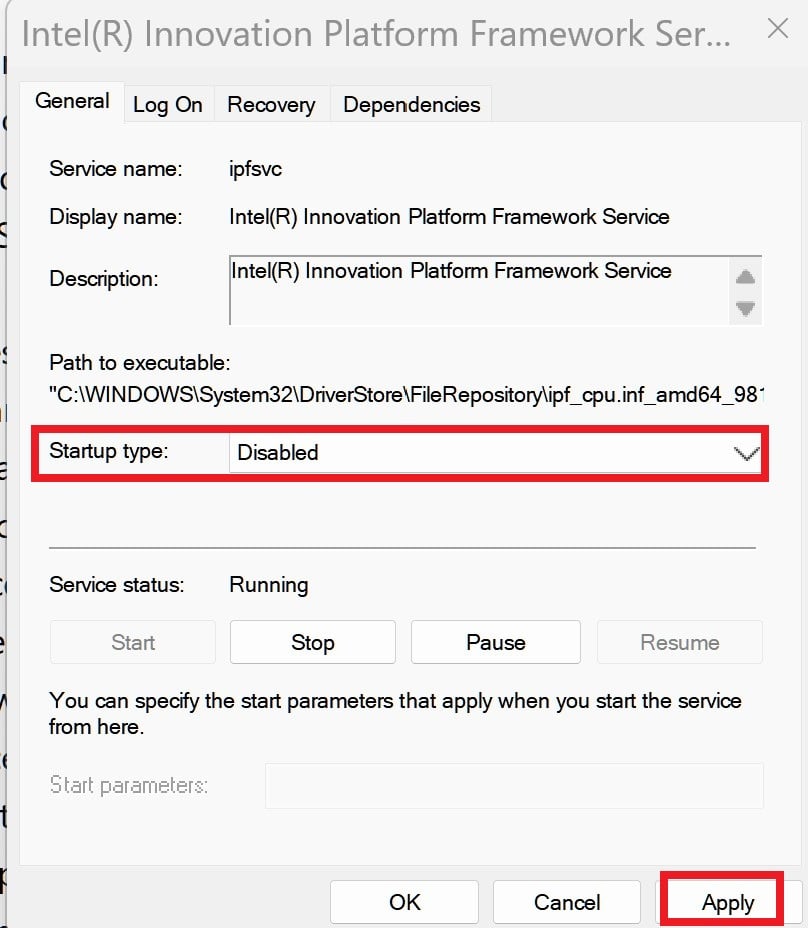Open the Log On tab
This screenshot has height=928, width=808.
click(168, 105)
